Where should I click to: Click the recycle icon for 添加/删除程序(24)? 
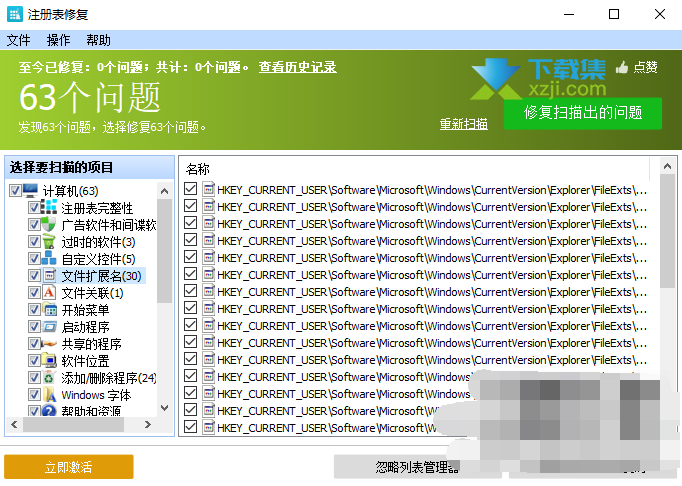click(49, 378)
